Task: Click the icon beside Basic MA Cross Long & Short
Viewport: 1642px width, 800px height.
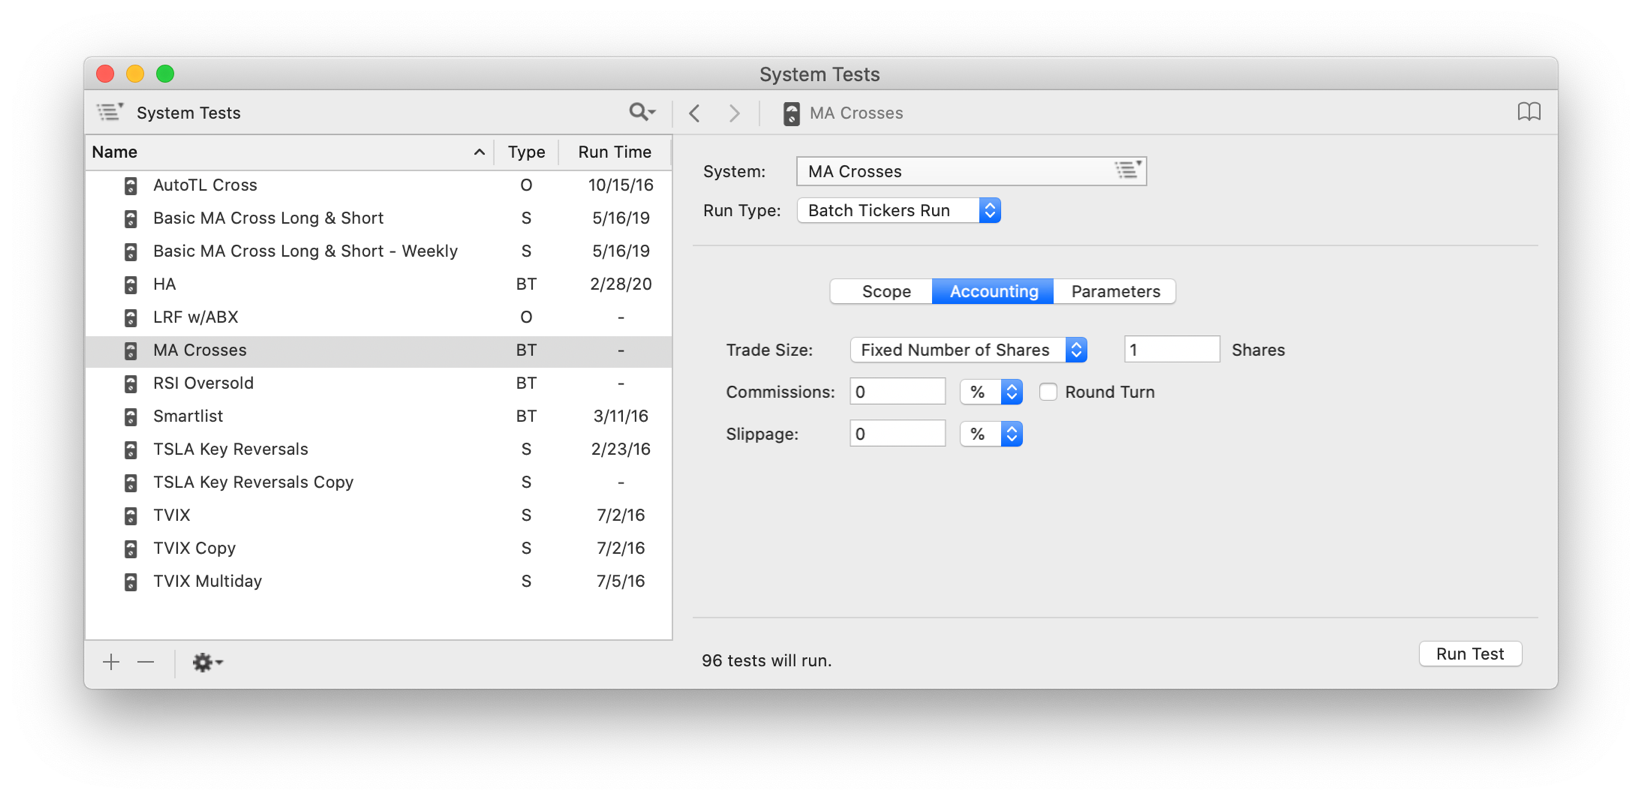Action: [131, 218]
